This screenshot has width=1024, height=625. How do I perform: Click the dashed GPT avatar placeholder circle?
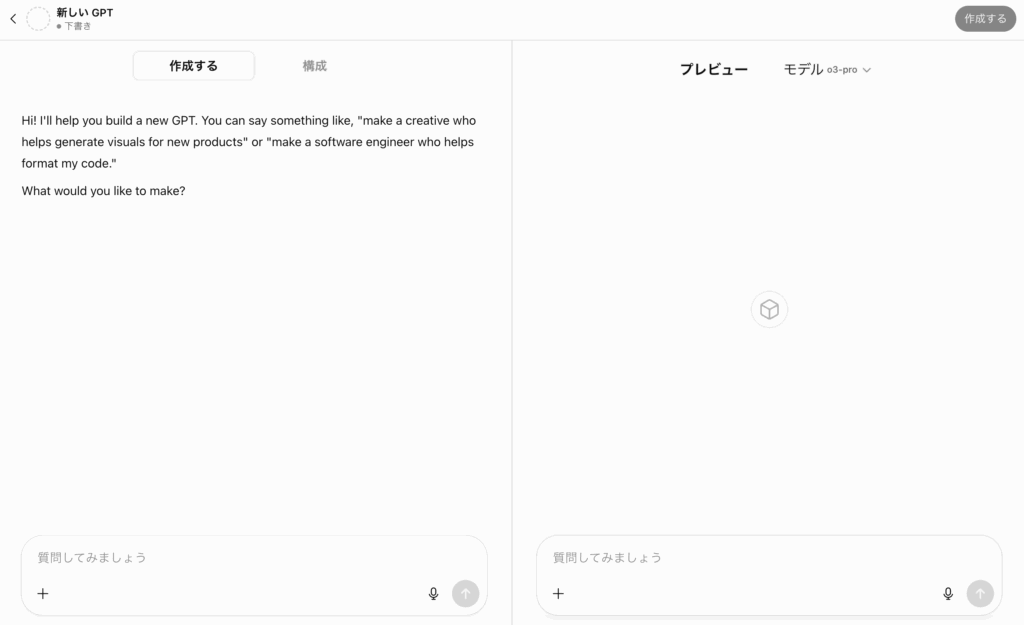(38, 19)
